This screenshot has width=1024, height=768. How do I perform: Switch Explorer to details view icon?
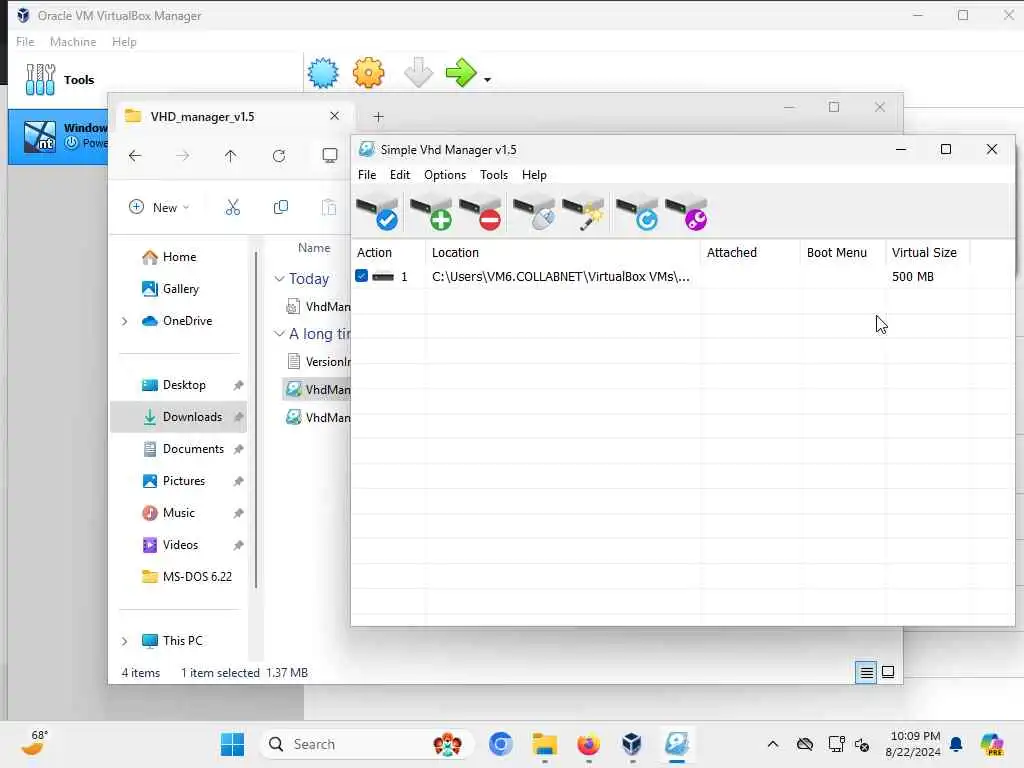(x=866, y=672)
